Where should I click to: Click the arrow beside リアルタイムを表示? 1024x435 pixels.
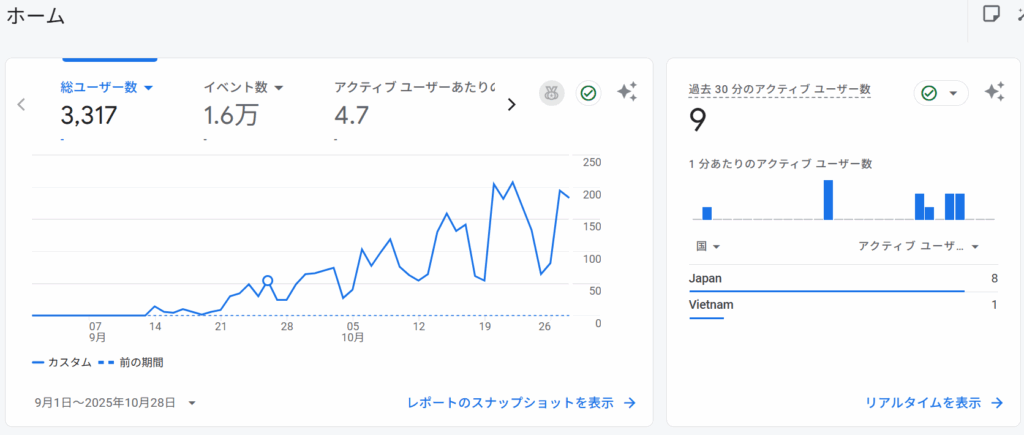[x=996, y=403]
